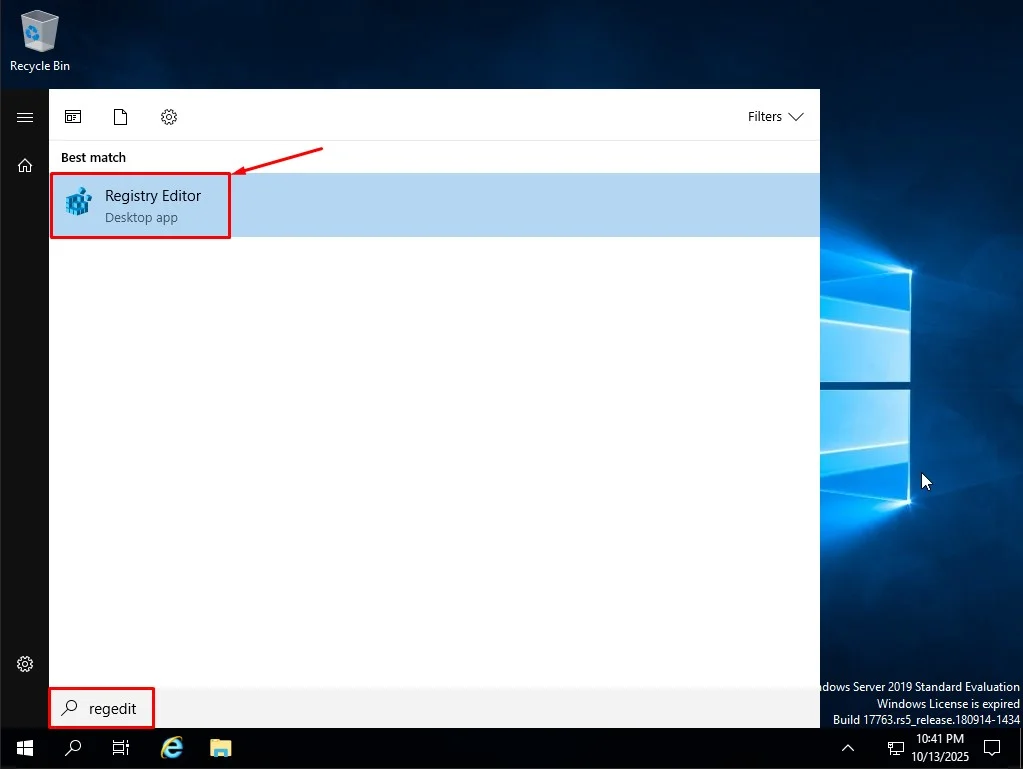Open Task View from the taskbar
Viewport: 1023px width, 769px height.
click(120, 747)
